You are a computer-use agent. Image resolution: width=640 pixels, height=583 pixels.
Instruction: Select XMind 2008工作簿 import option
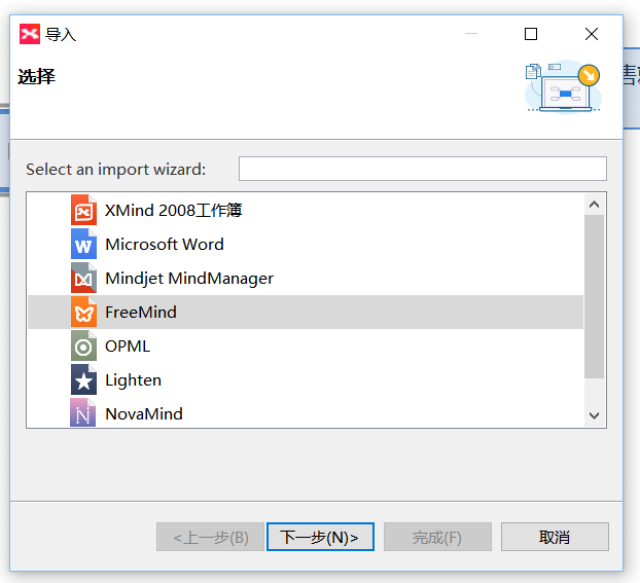click(x=173, y=211)
